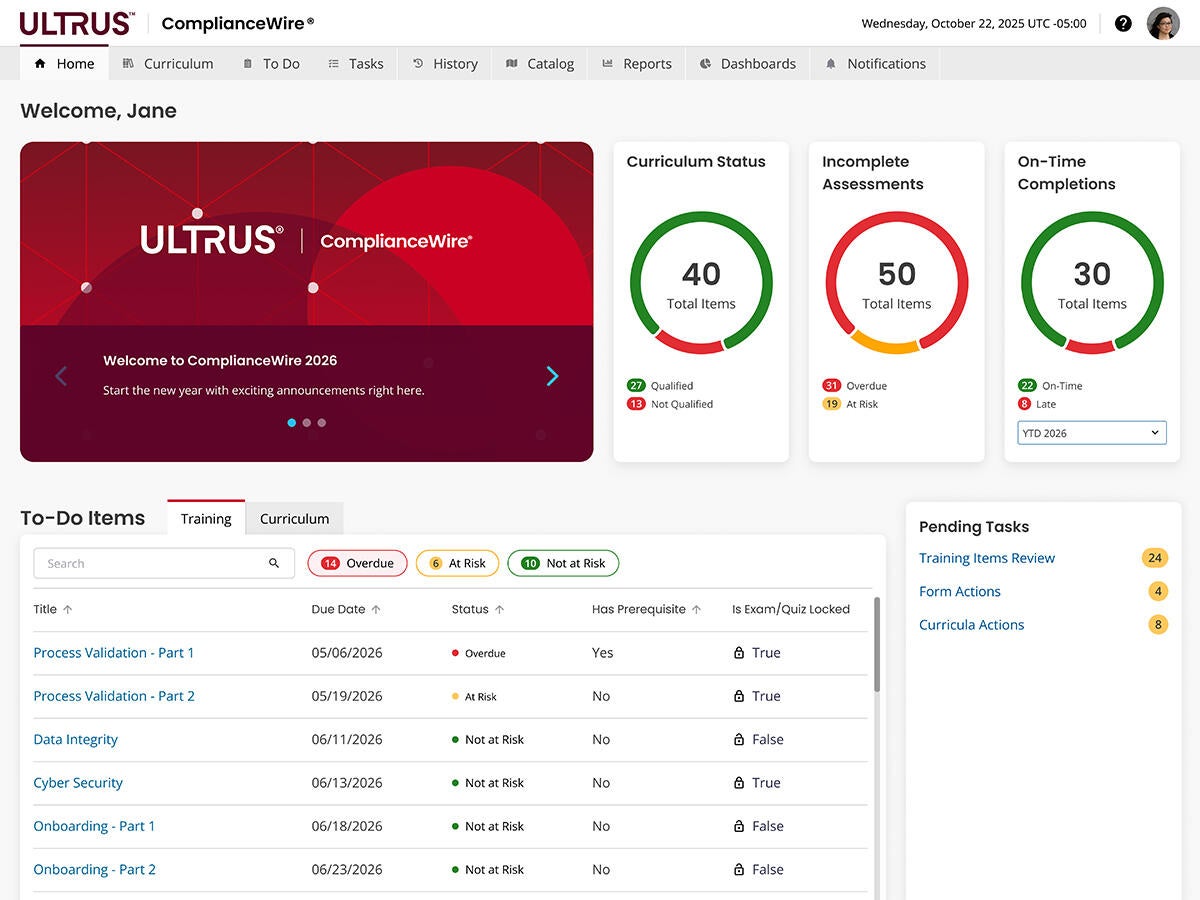Viewport: 1200px width, 900px height.
Task: Click the Curriculum Status donut chart
Action: tap(701, 283)
